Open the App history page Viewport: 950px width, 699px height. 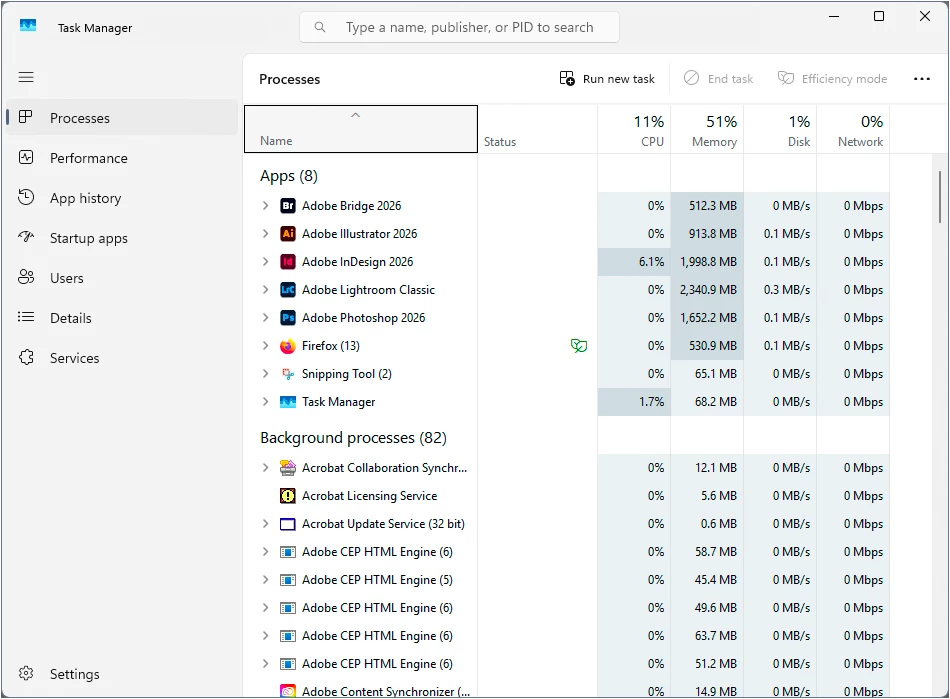click(x=122, y=198)
